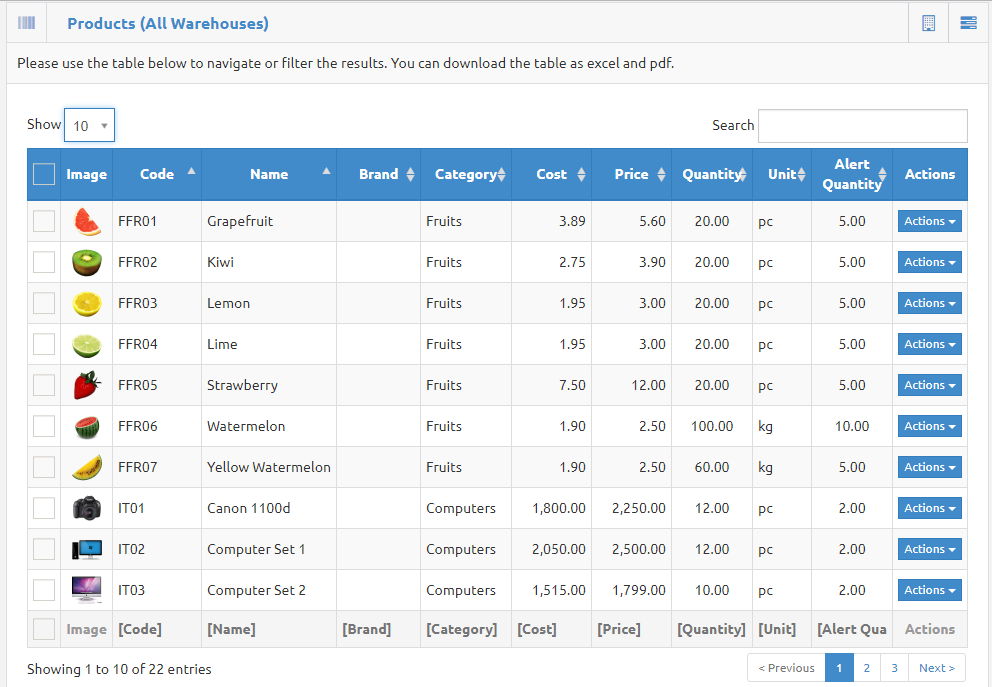Click the Canon 1100d camera image
The height and width of the screenshot is (687, 992).
pos(87,509)
